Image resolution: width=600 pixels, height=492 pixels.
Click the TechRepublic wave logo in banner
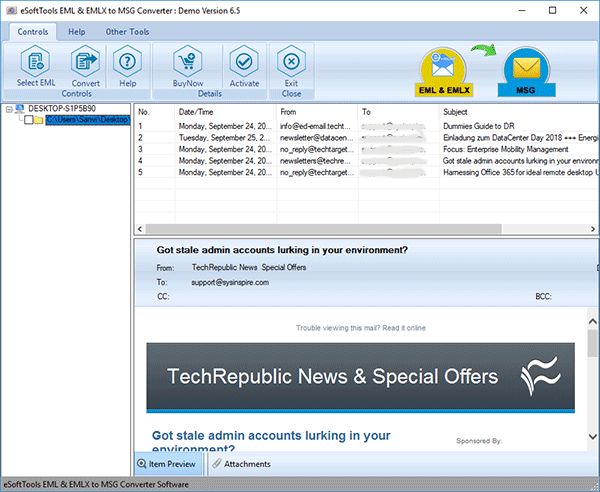(x=540, y=376)
